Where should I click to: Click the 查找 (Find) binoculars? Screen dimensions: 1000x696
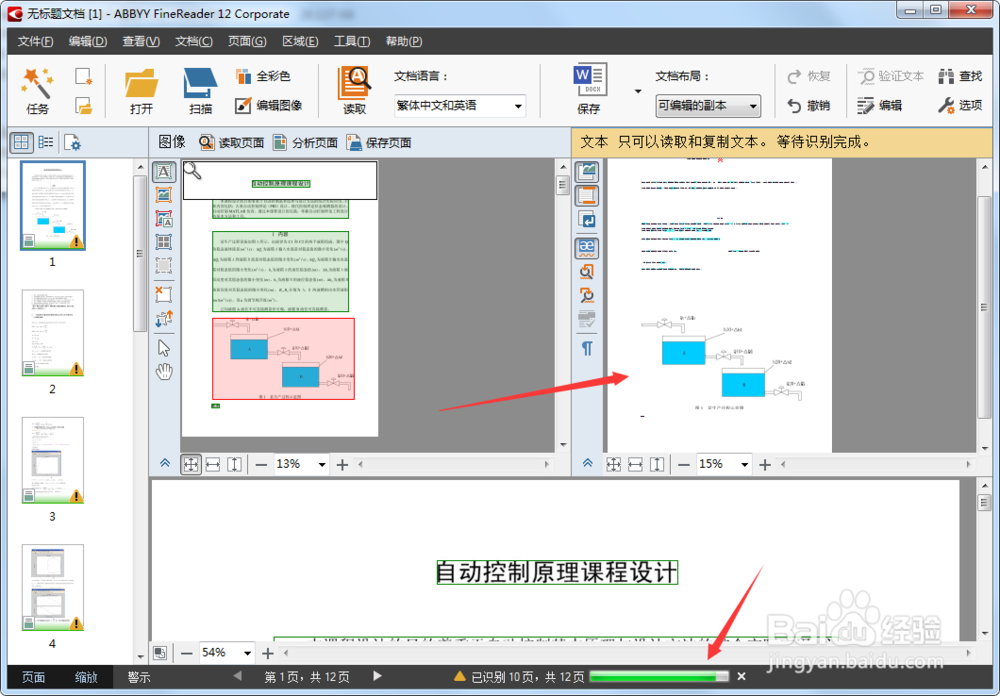pyautogui.click(x=960, y=76)
